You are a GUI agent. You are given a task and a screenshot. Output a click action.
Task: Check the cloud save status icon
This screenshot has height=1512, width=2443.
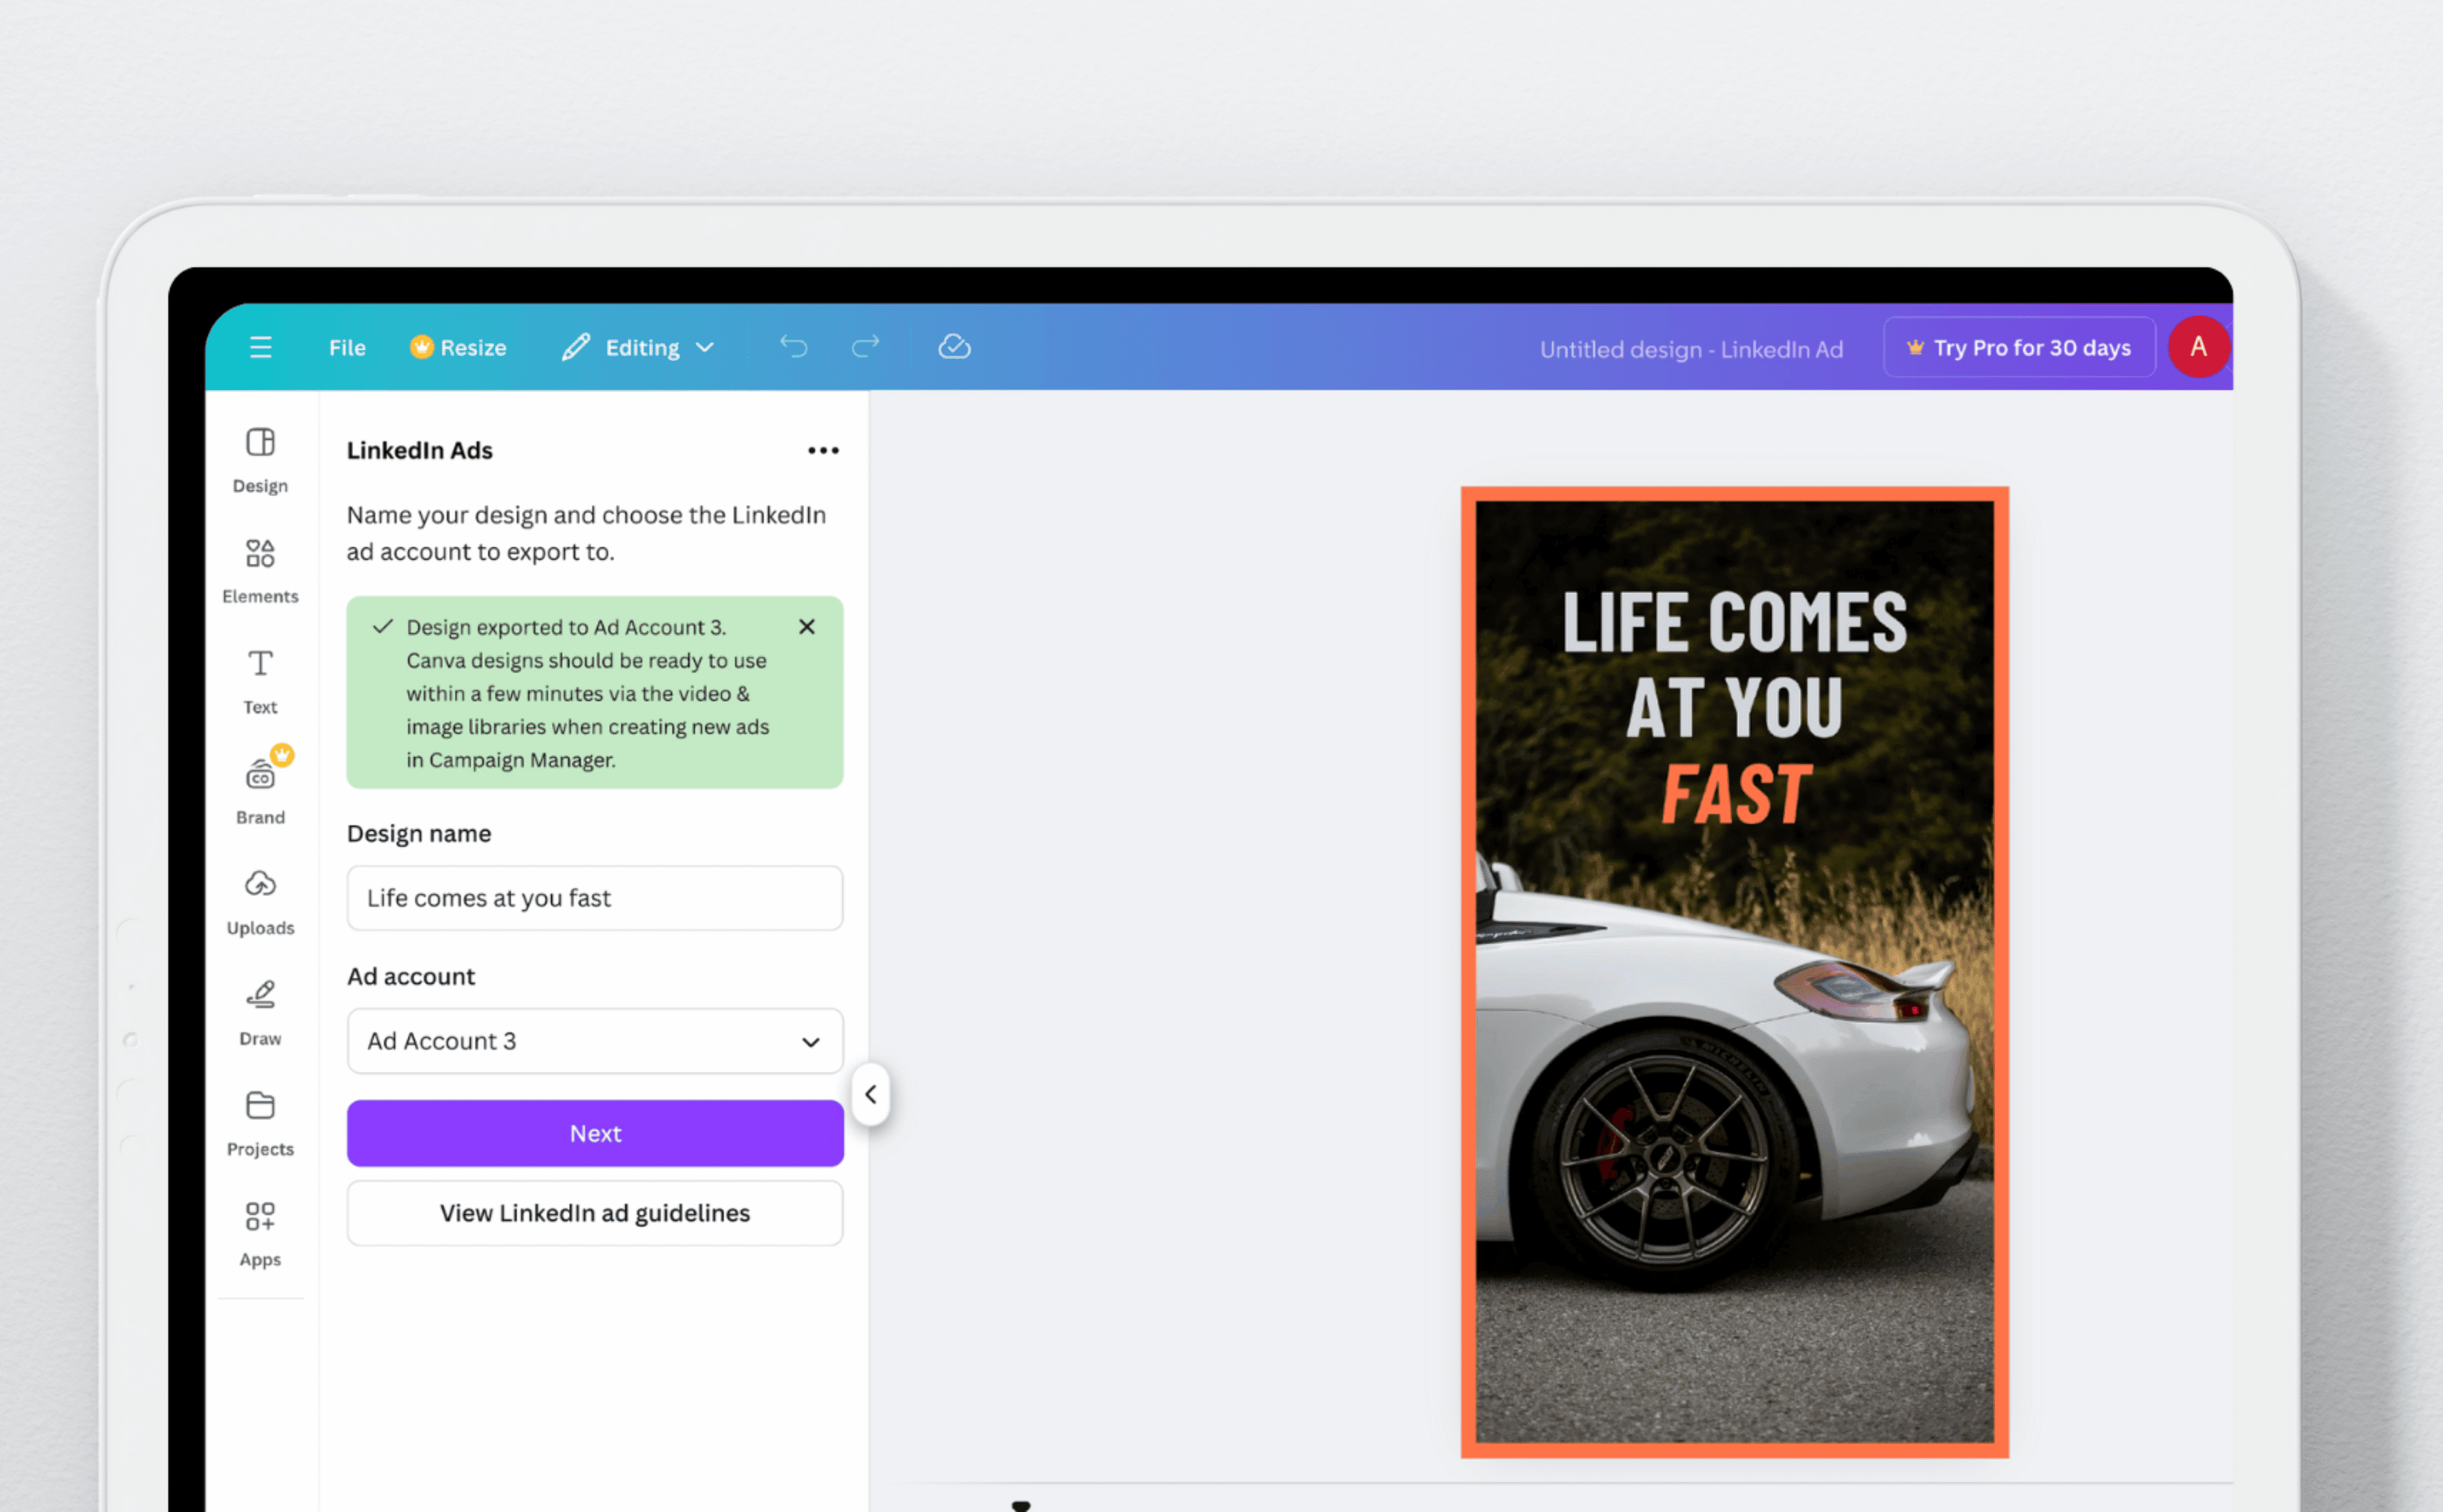point(954,347)
